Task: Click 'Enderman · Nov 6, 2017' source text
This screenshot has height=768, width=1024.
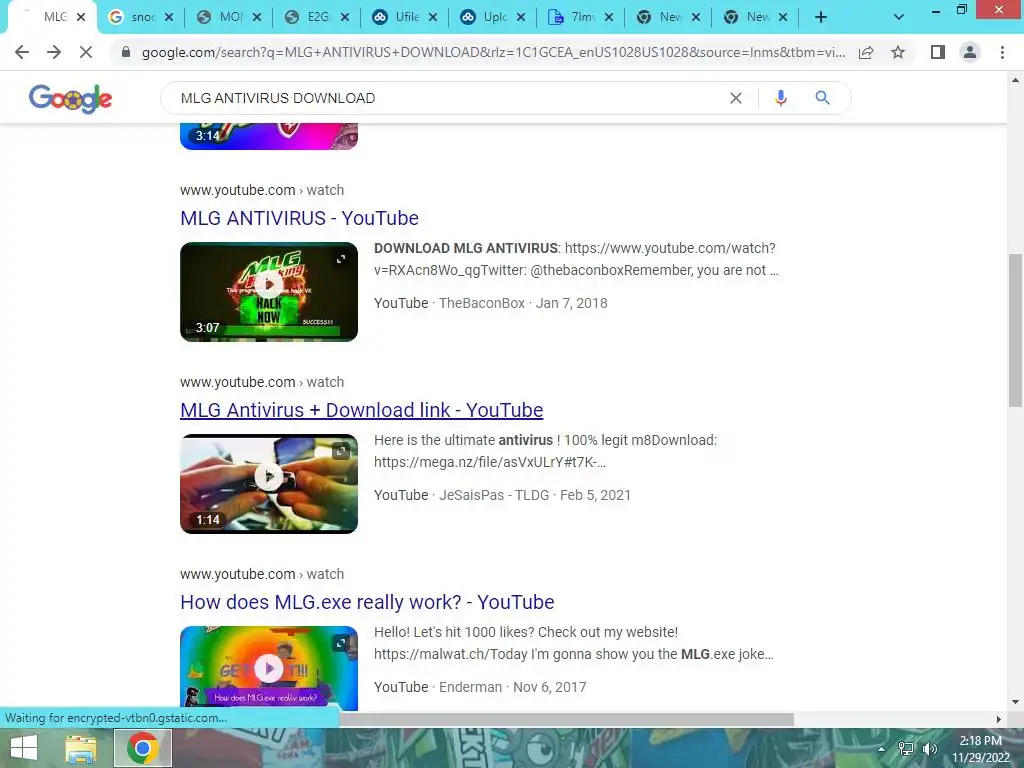Action: 513,687
